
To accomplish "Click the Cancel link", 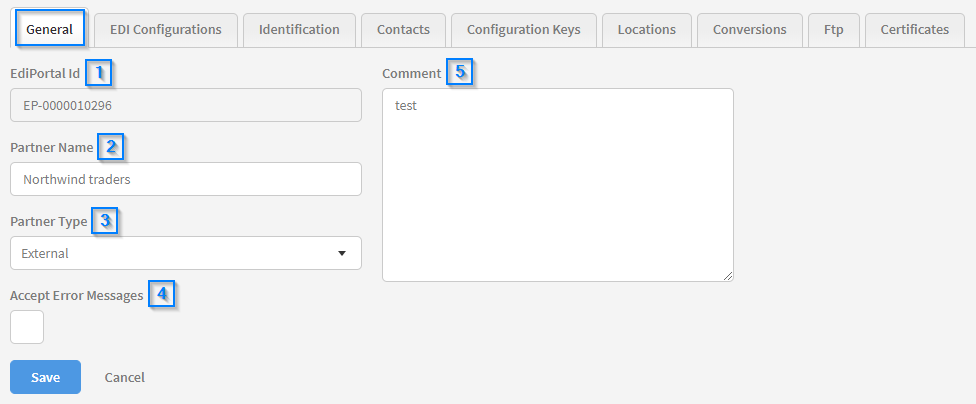I will coord(125,377).
